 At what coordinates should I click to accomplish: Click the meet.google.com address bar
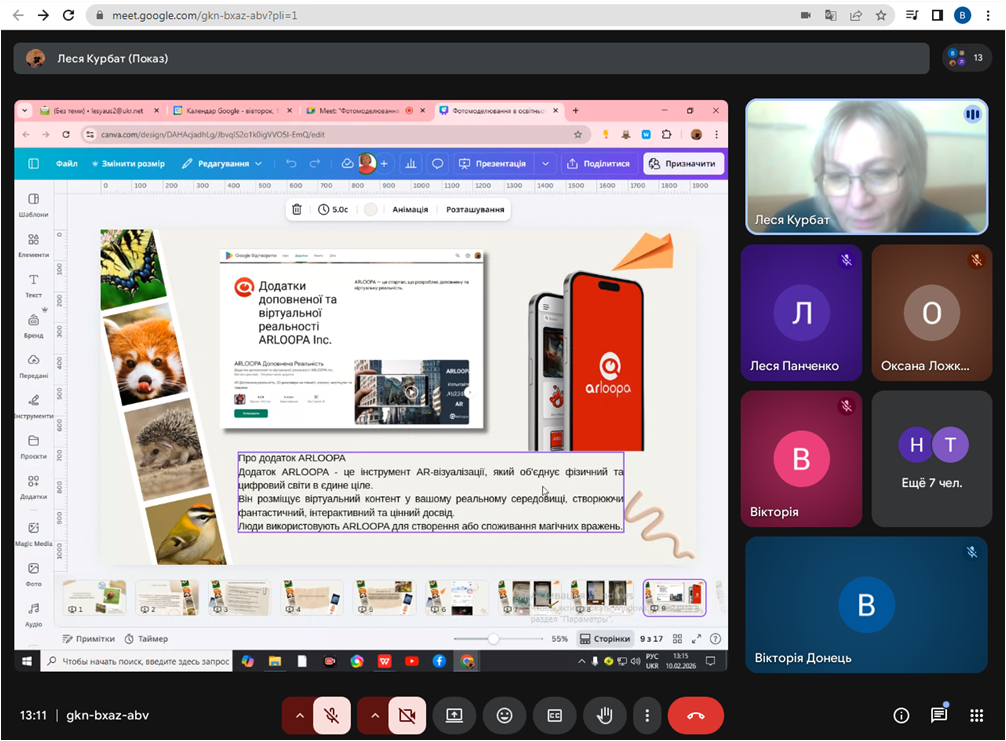click(400, 16)
